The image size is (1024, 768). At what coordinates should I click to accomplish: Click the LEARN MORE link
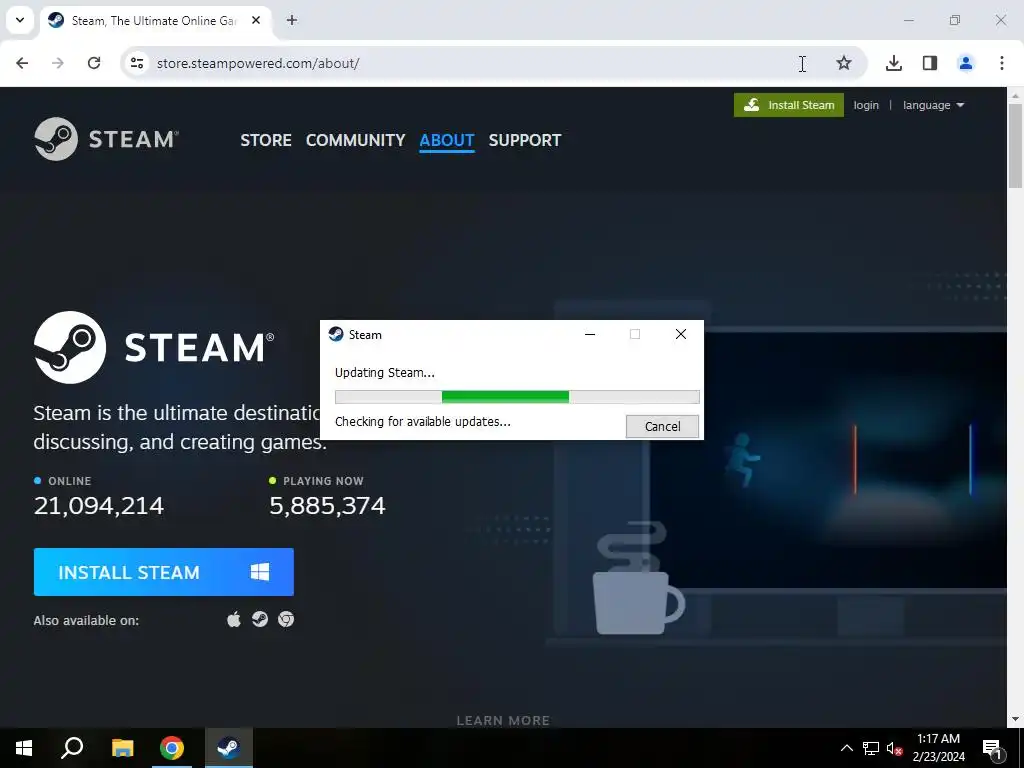[x=503, y=720]
